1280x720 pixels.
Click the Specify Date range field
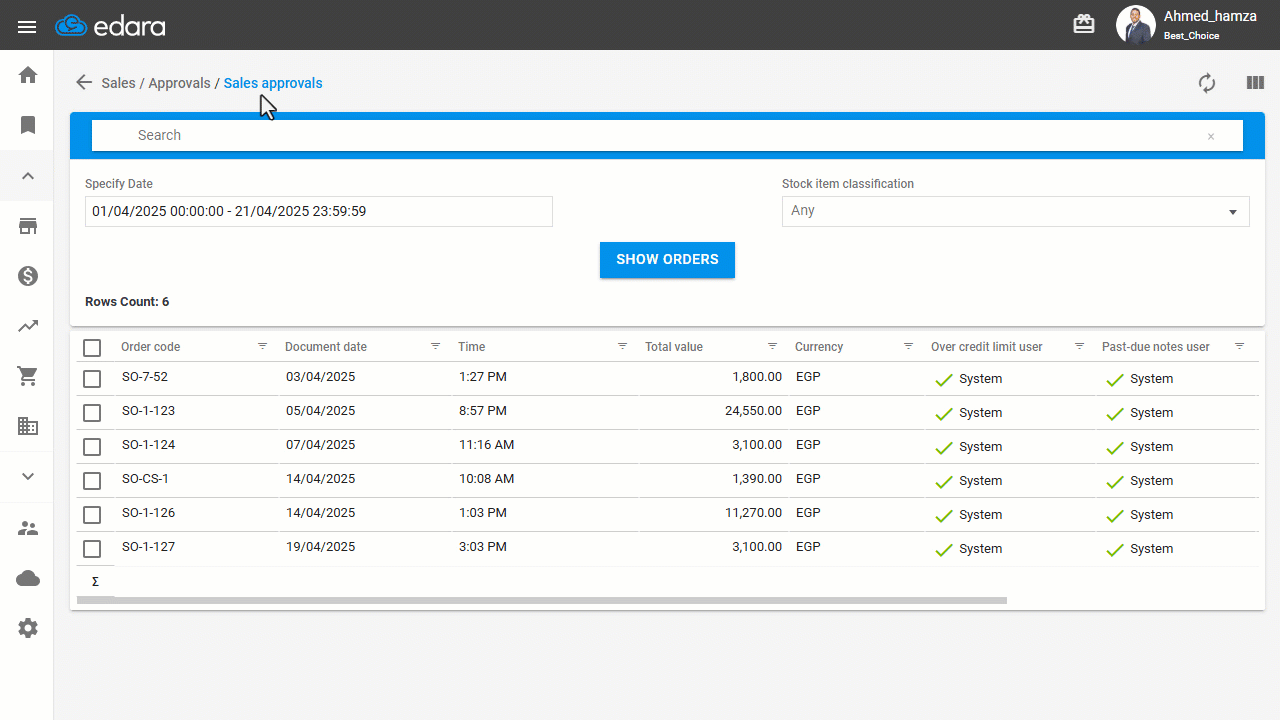[319, 211]
